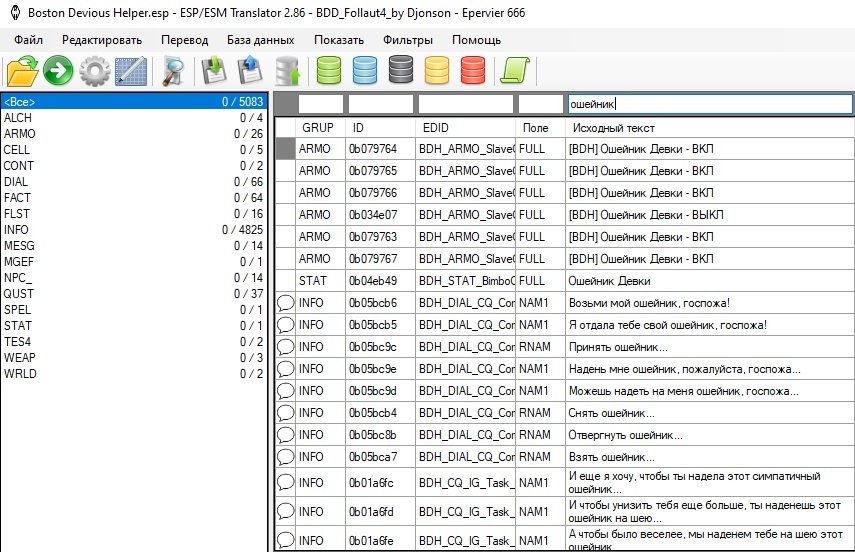Click the green arrow toolbar icon
Screen dimensions: 855x552
[x=58, y=71]
